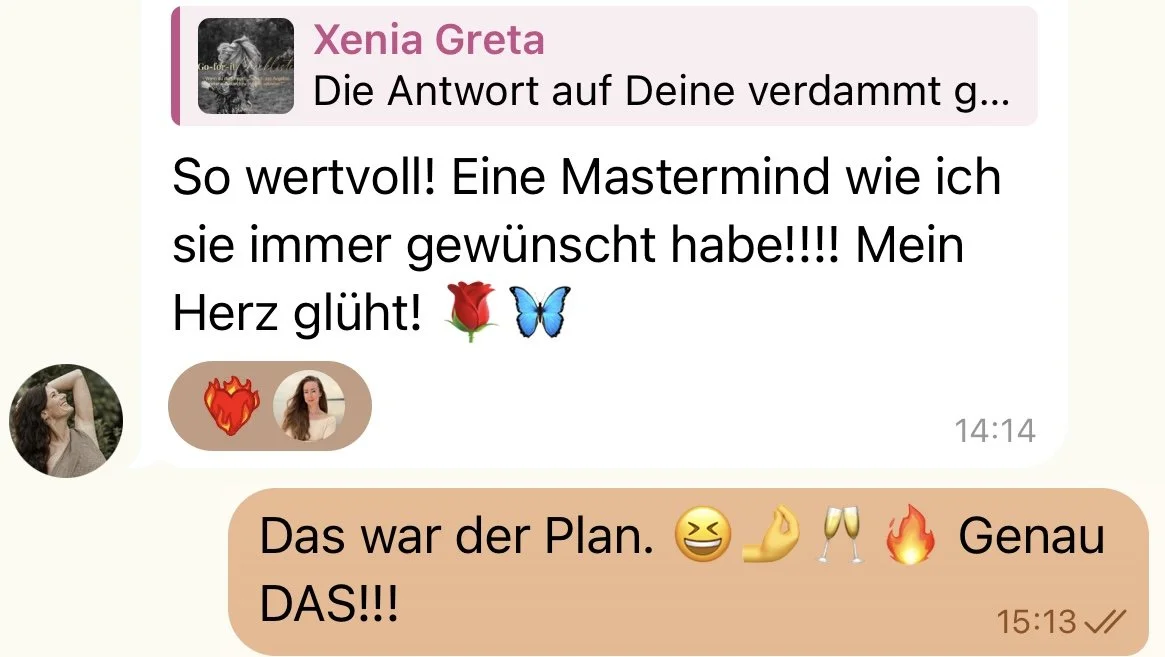Screen dimensions: 1165x657
Task: Tap the quoted message thumbnail image
Action: pyautogui.click(x=246, y=66)
